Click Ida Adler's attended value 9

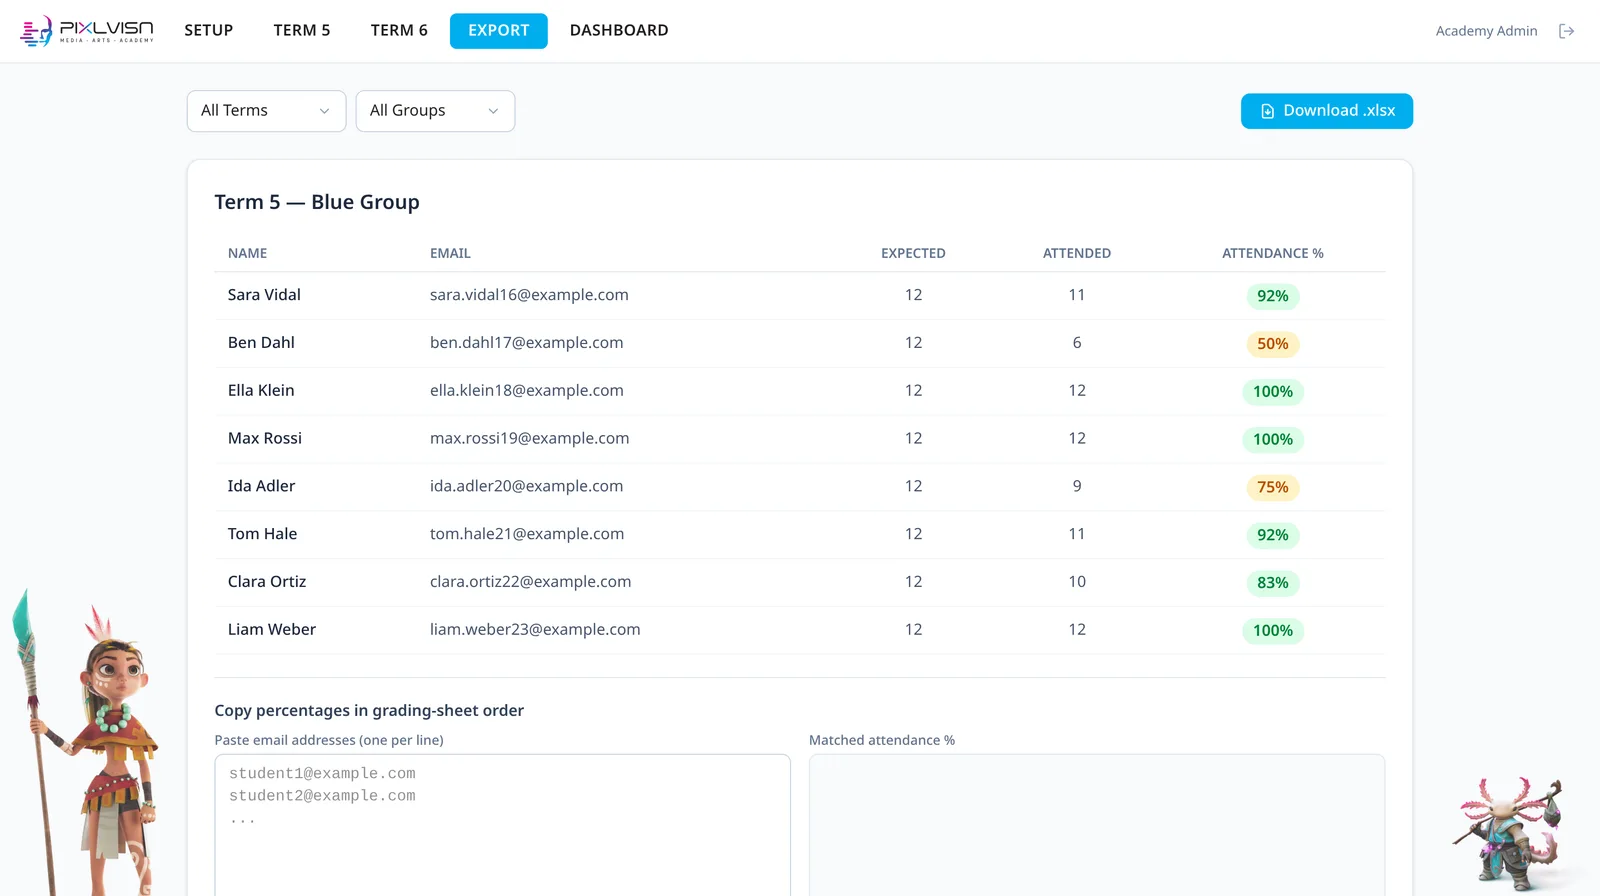click(1077, 487)
